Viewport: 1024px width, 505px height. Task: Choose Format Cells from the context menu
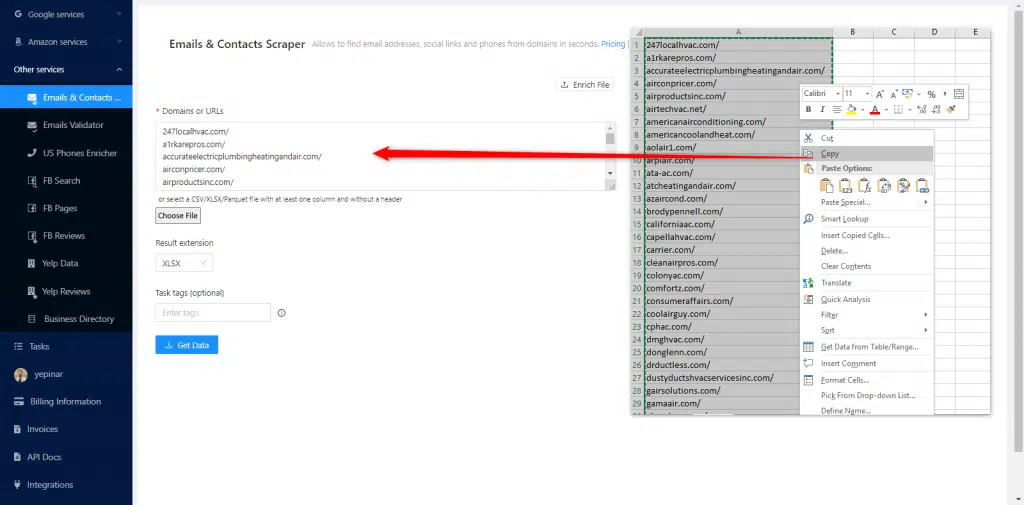click(x=844, y=380)
